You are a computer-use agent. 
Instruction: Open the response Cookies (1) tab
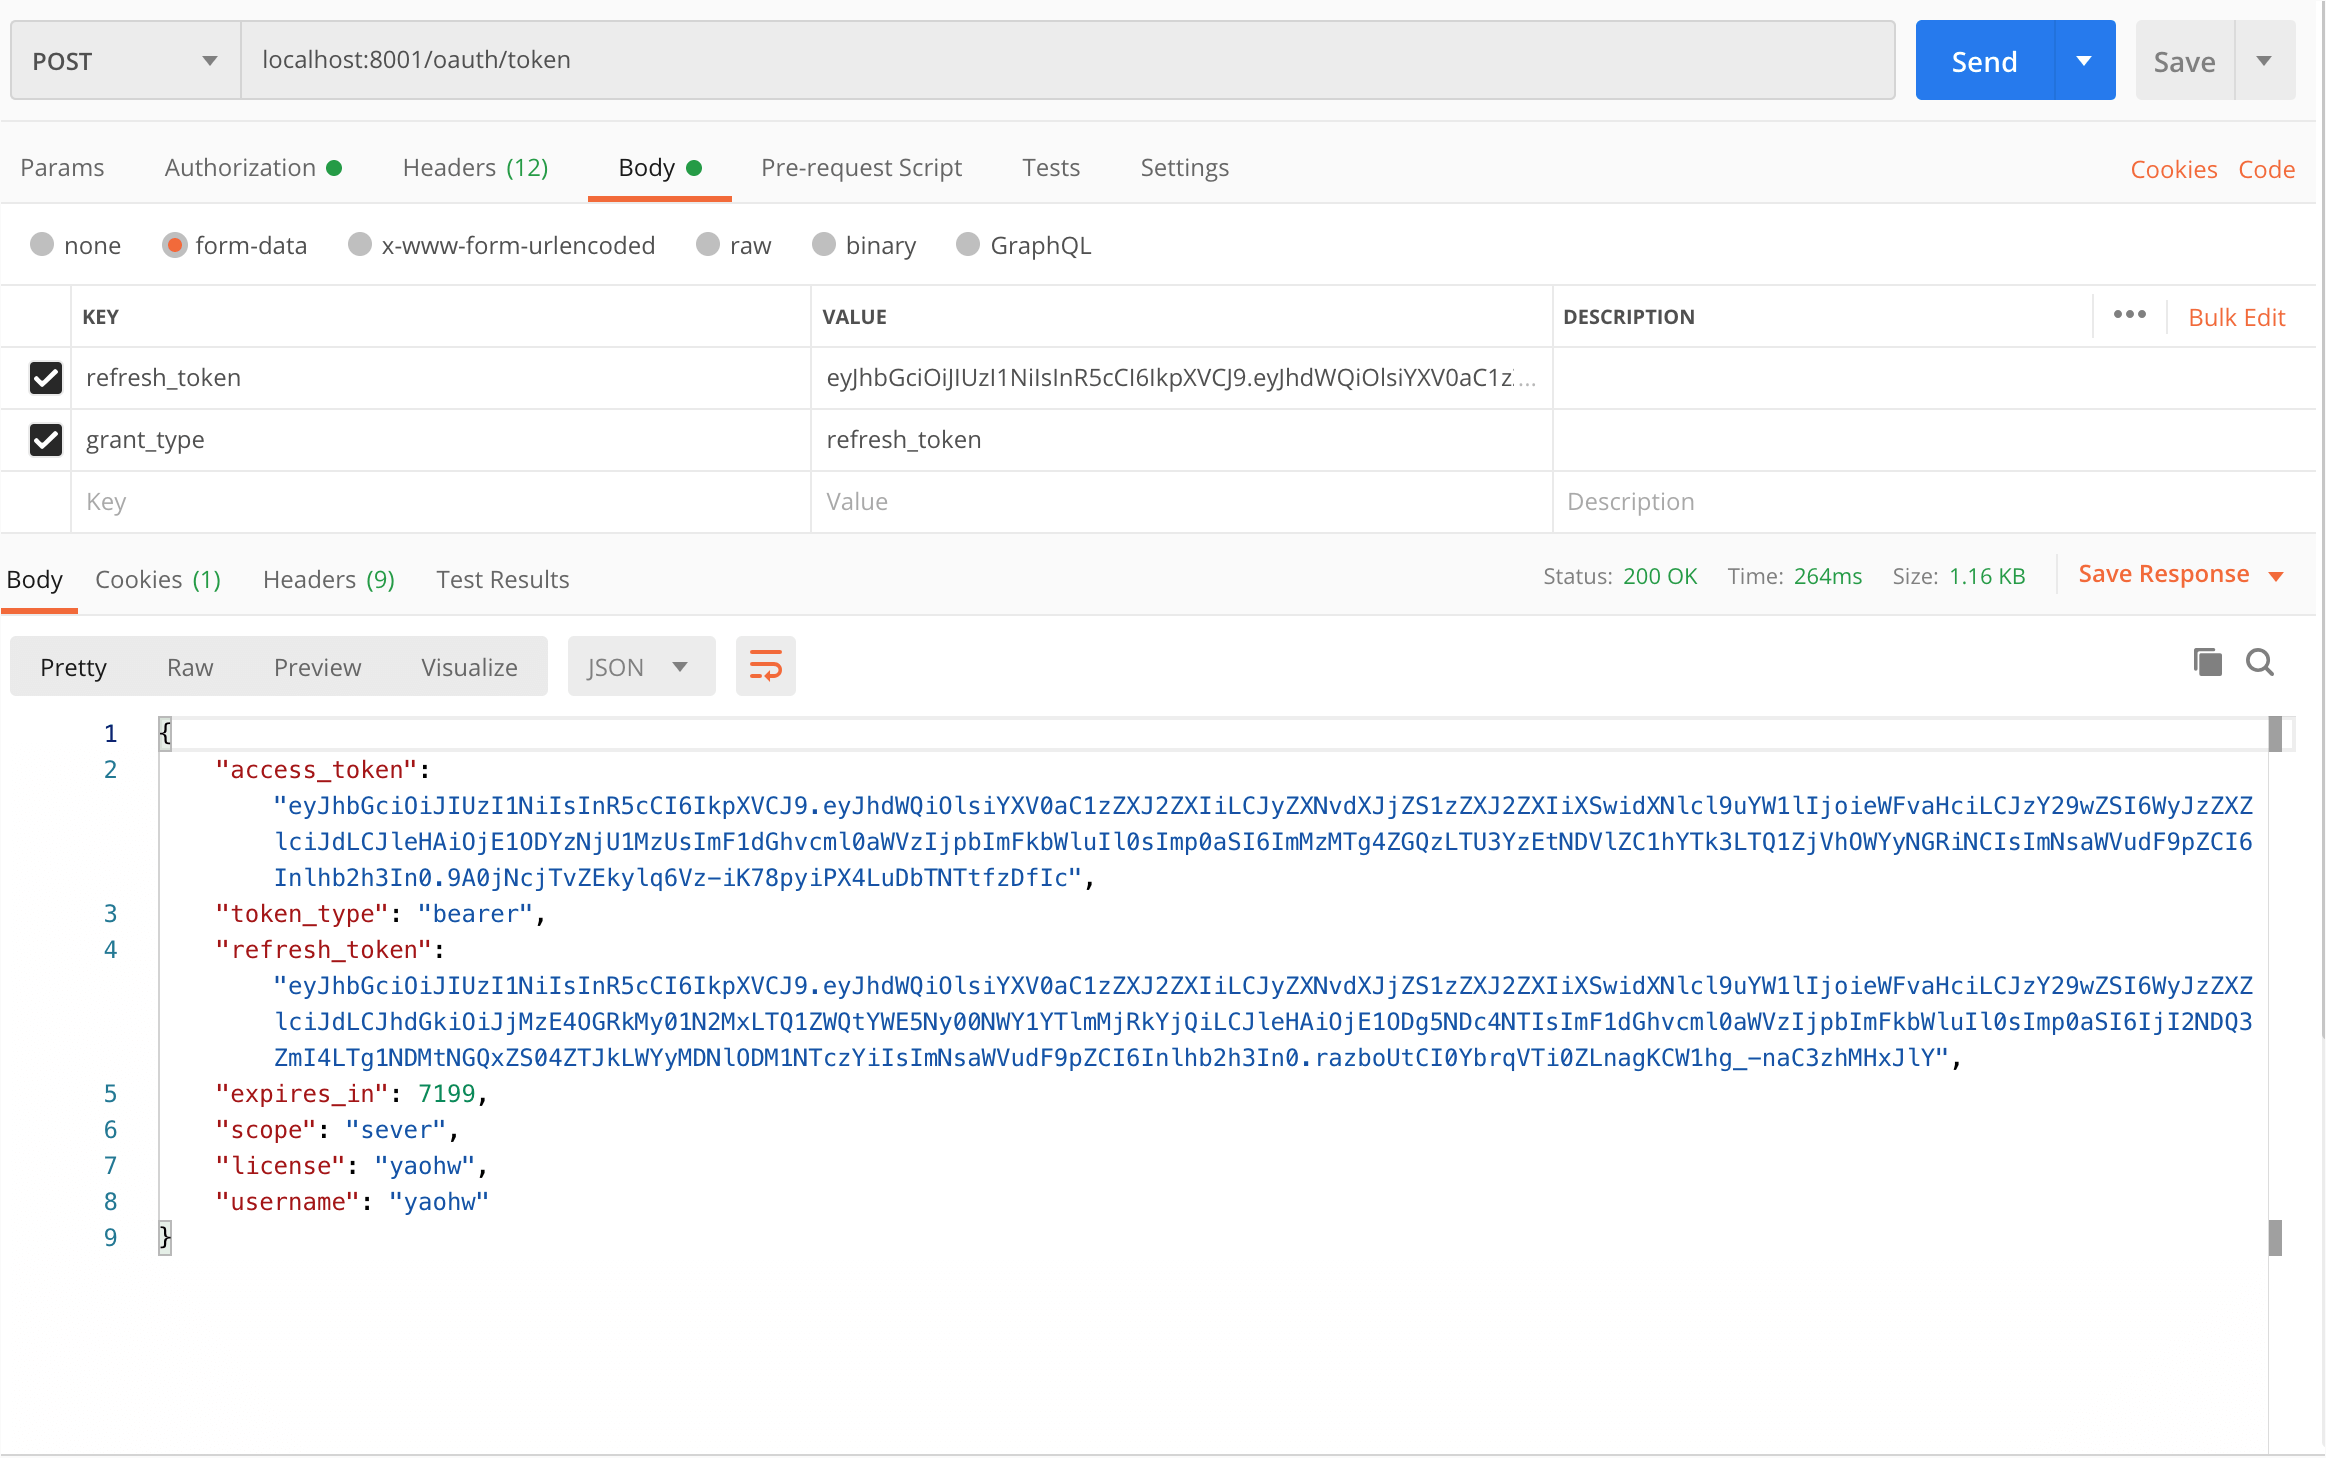[x=157, y=580]
